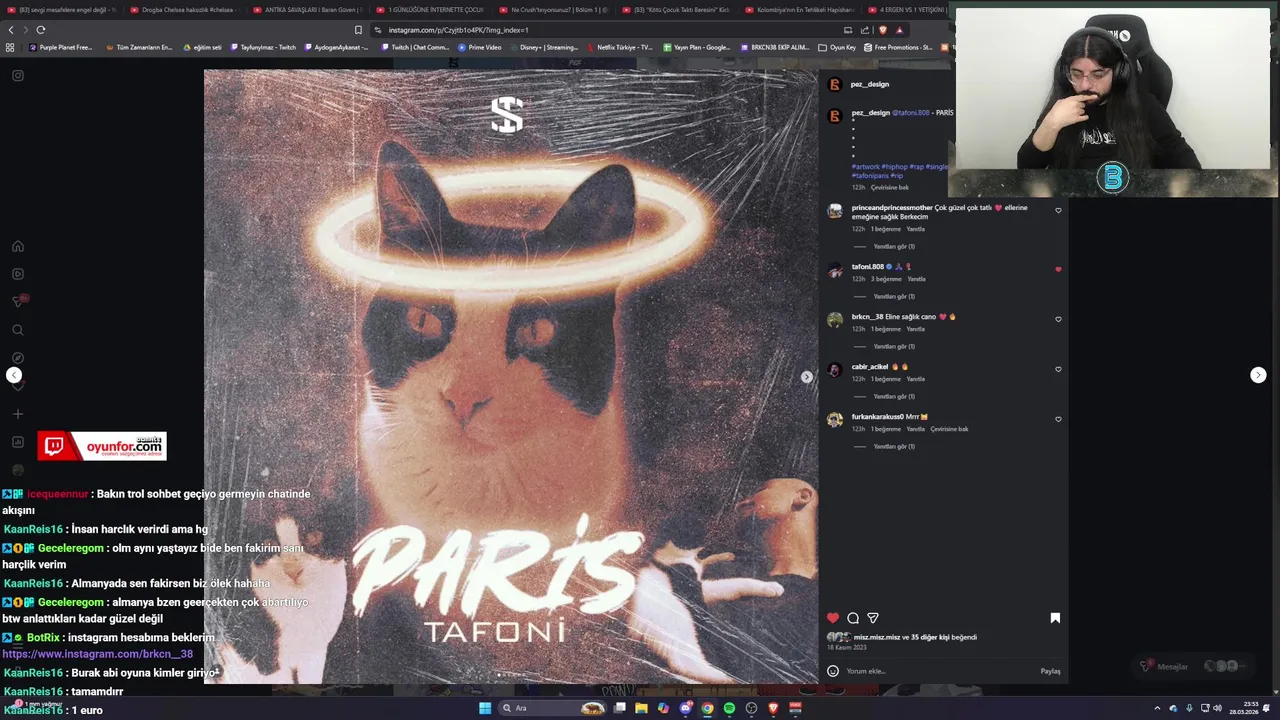The width and height of the screenshot is (1280, 720).
Task: Open the 1 GÜNLÜĞÜNE İNTERNETTE ÇOCUK tab
Action: 428,10
